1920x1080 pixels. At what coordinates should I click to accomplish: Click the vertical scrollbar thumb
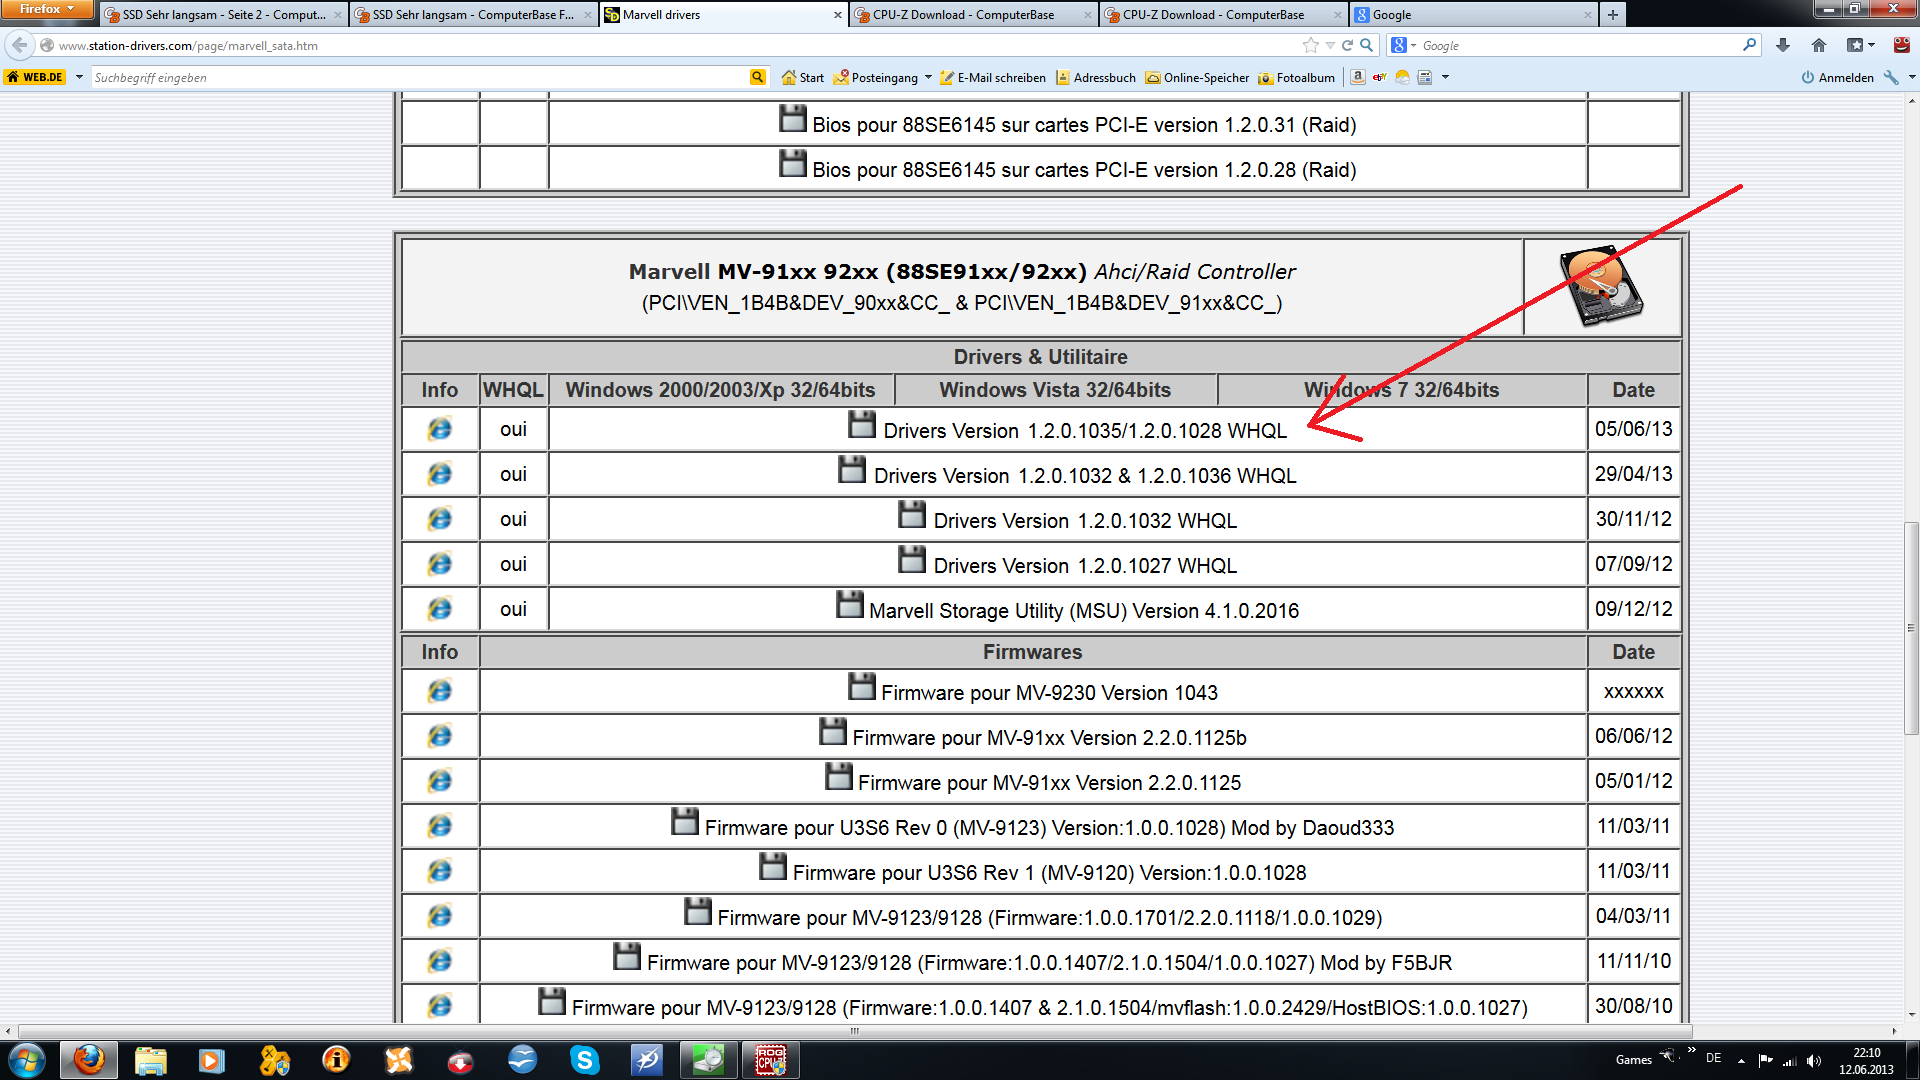click(1910, 628)
